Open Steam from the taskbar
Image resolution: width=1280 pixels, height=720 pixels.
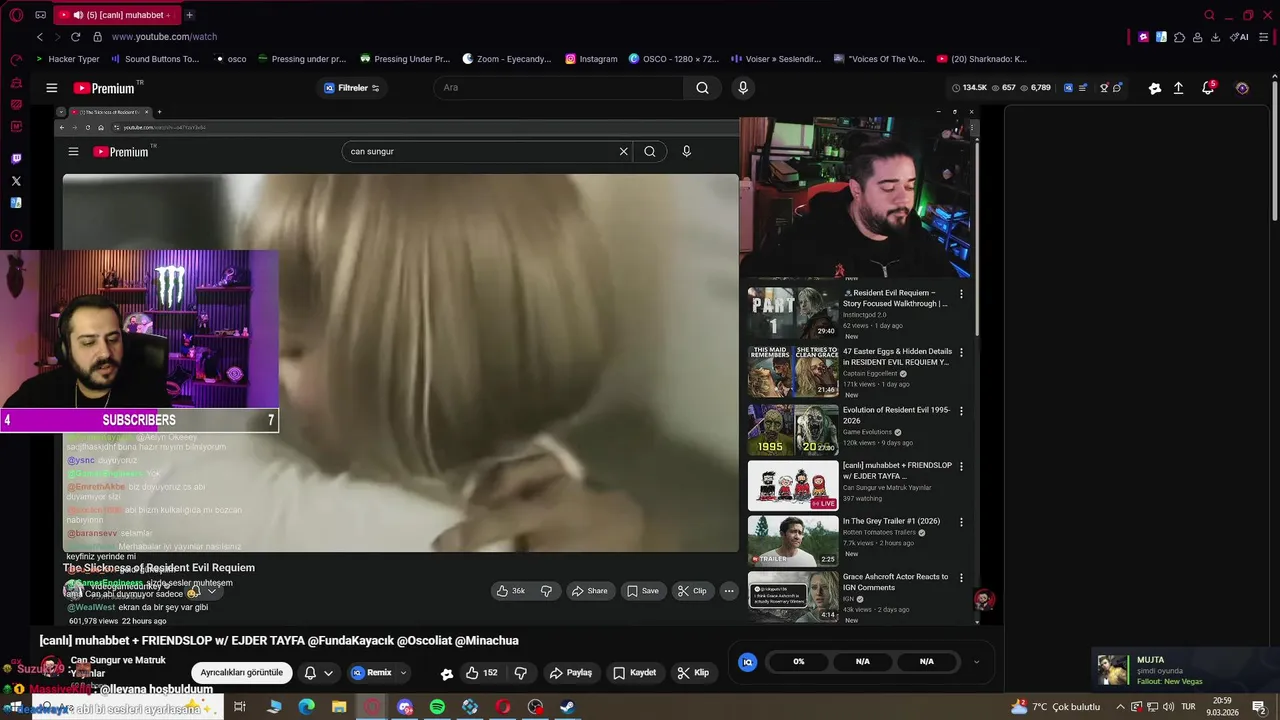click(567, 707)
